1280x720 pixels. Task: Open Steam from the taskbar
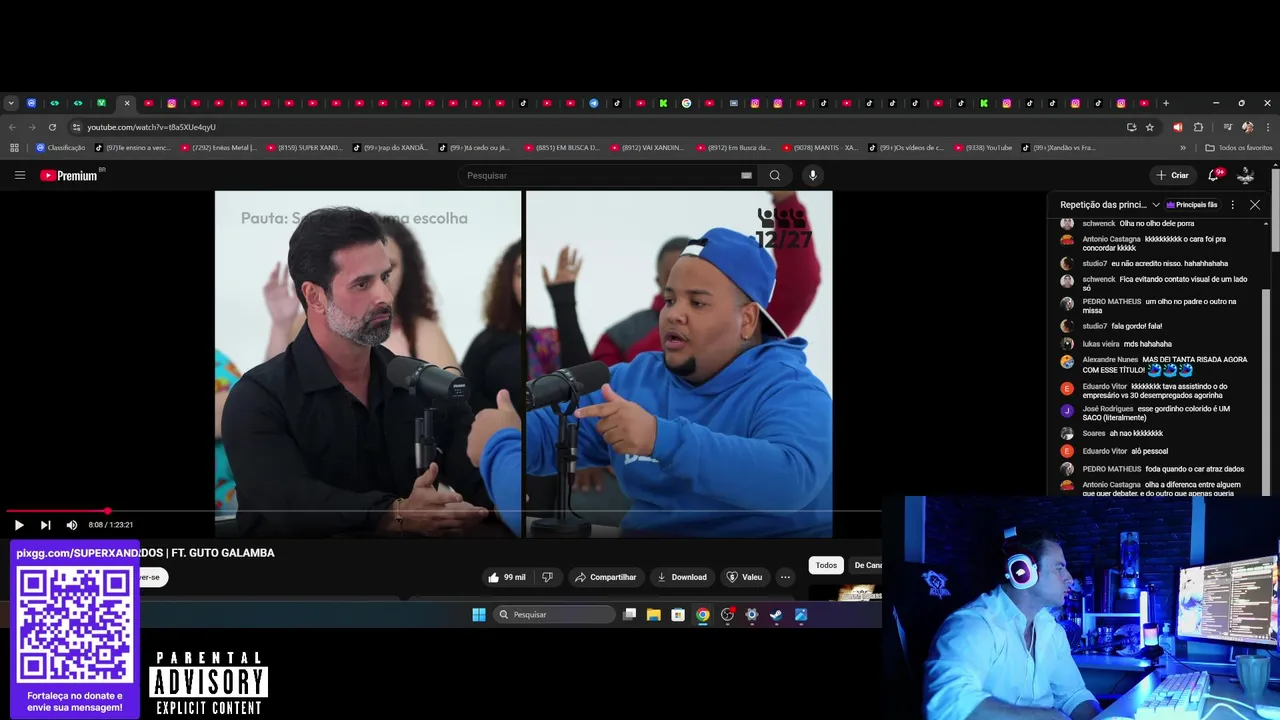coord(776,615)
